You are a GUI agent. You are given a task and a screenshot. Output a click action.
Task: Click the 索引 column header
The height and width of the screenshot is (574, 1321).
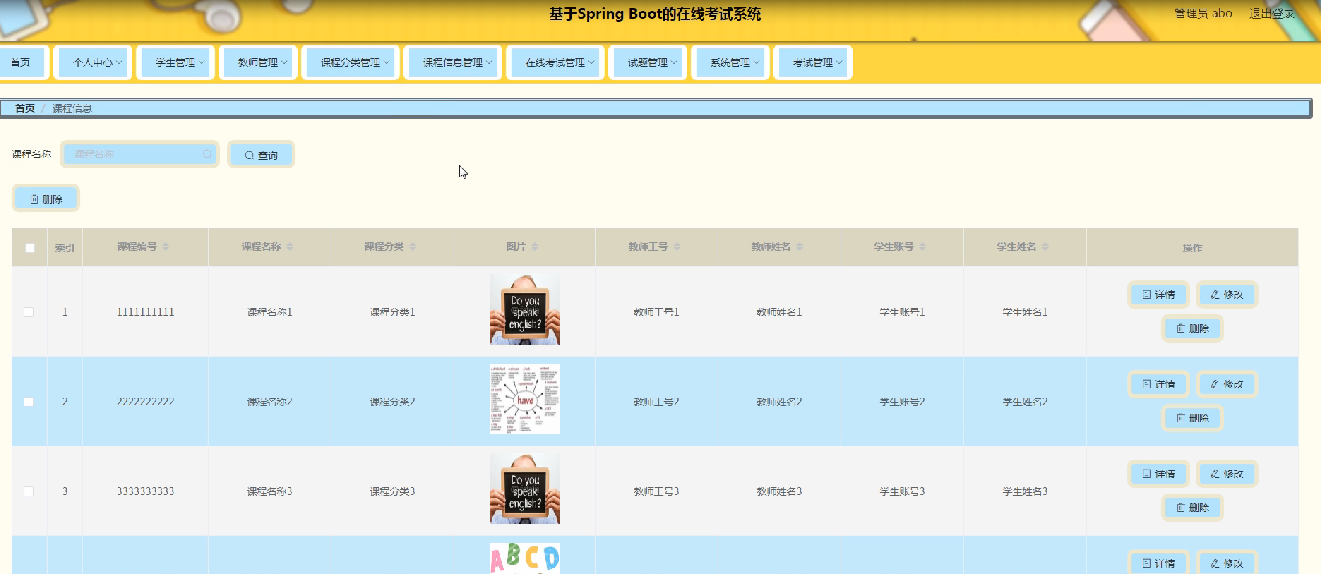click(x=65, y=248)
